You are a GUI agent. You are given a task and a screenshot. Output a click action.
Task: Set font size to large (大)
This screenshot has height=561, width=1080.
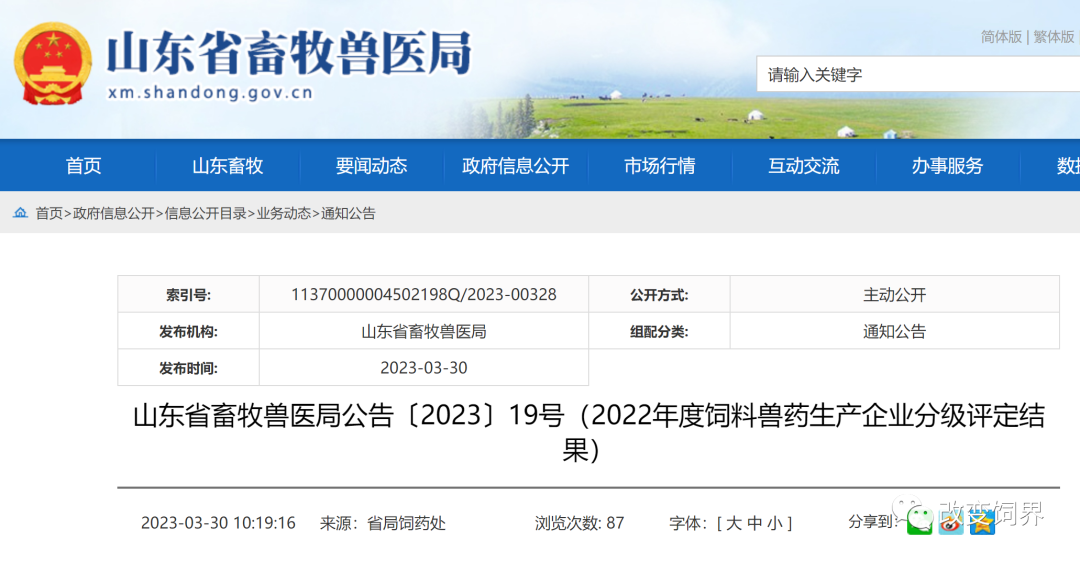(x=733, y=523)
